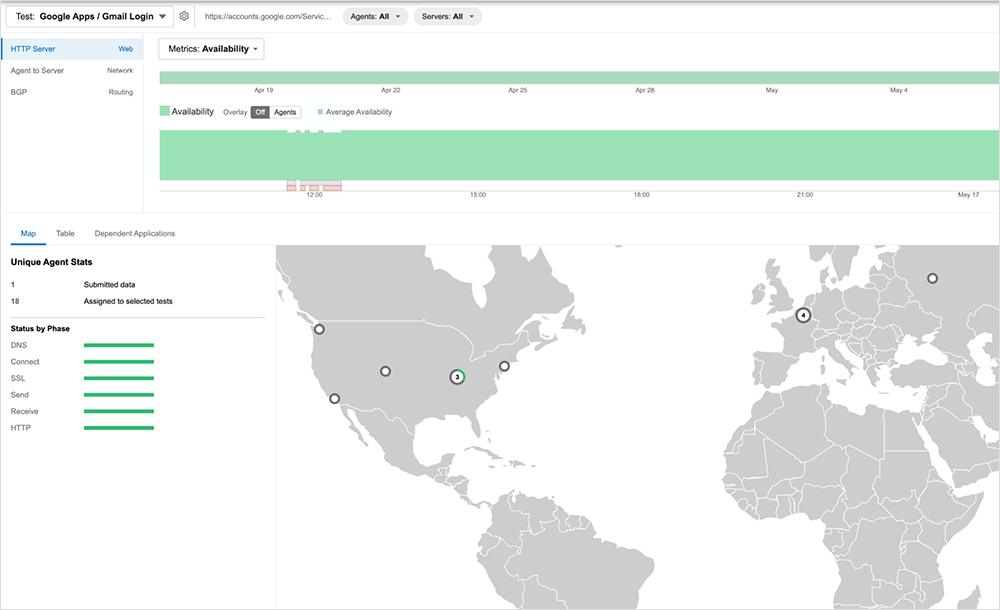Switch to the Table tab
This screenshot has height=610, width=1000.
coord(65,233)
